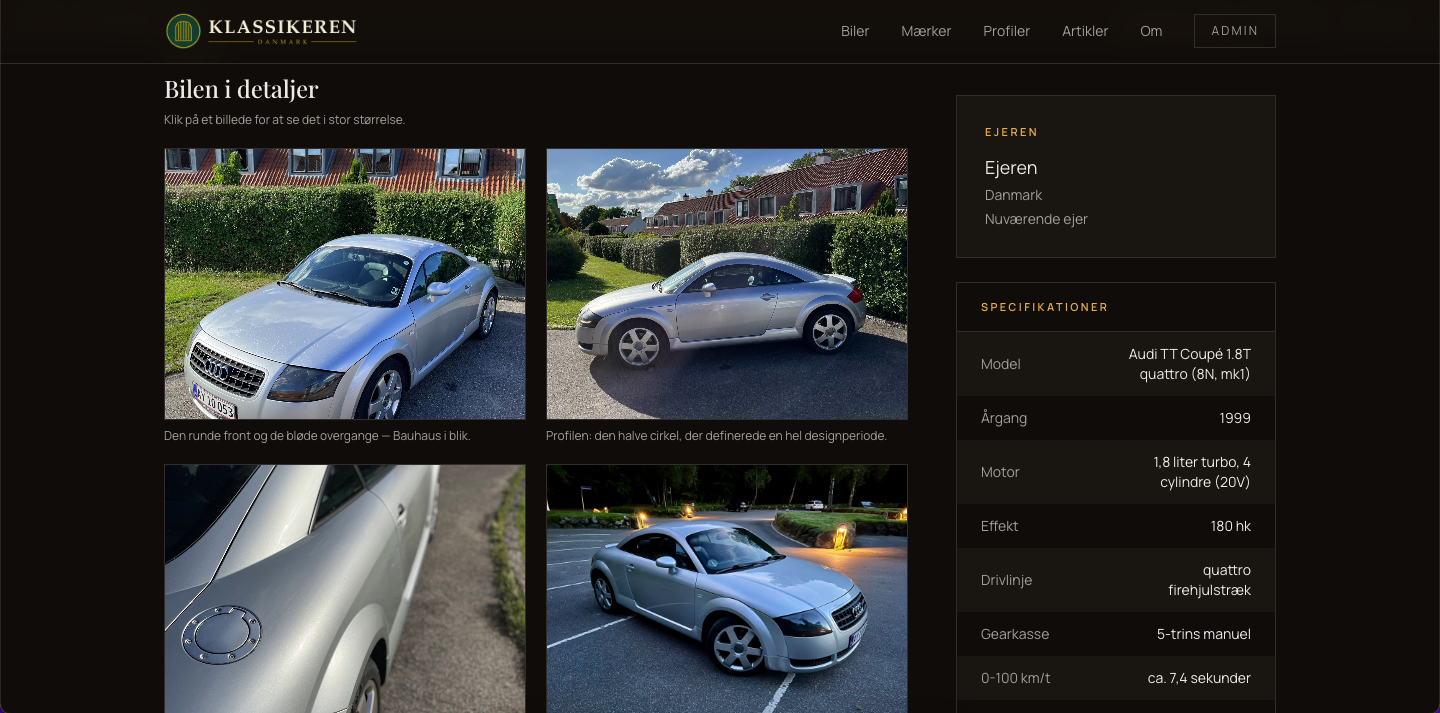Open the Biler menu item
Viewport: 1440px width, 713px height.
pyautogui.click(x=855, y=31)
